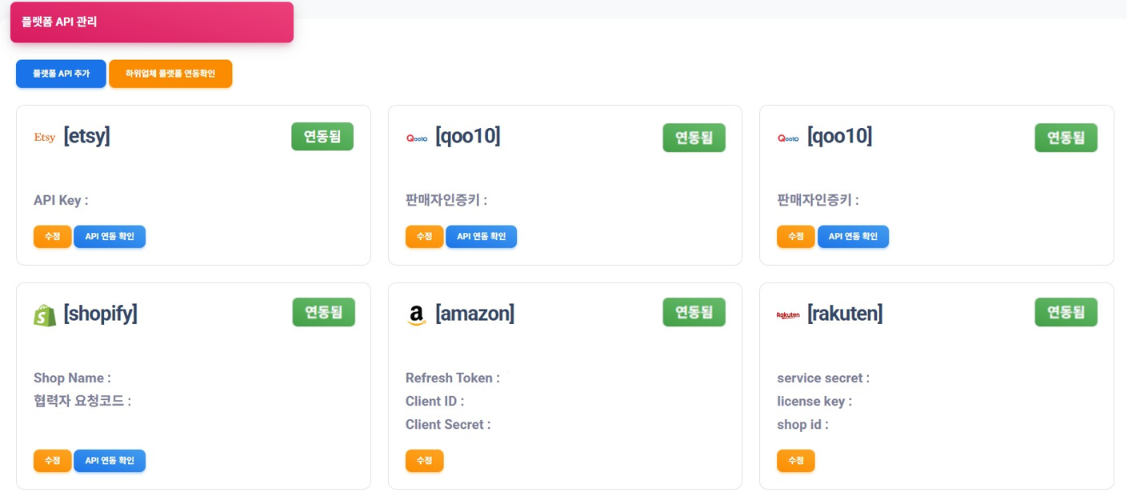This screenshot has width=1127, height=502.
Task: Click the 연동됨 badge on the rakuten card
Action: pyautogui.click(x=1066, y=312)
